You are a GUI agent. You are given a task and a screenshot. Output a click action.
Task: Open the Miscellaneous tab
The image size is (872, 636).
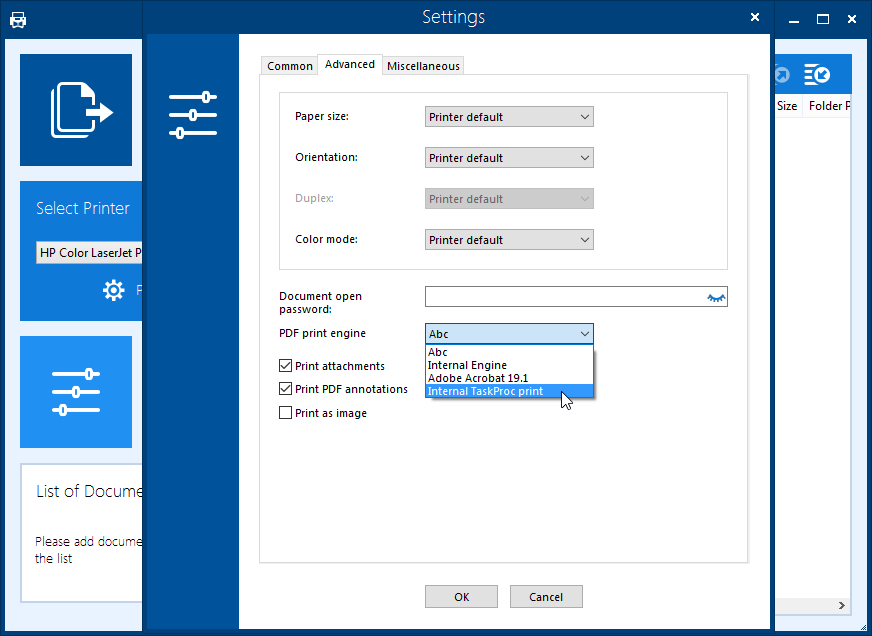(x=423, y=66)
